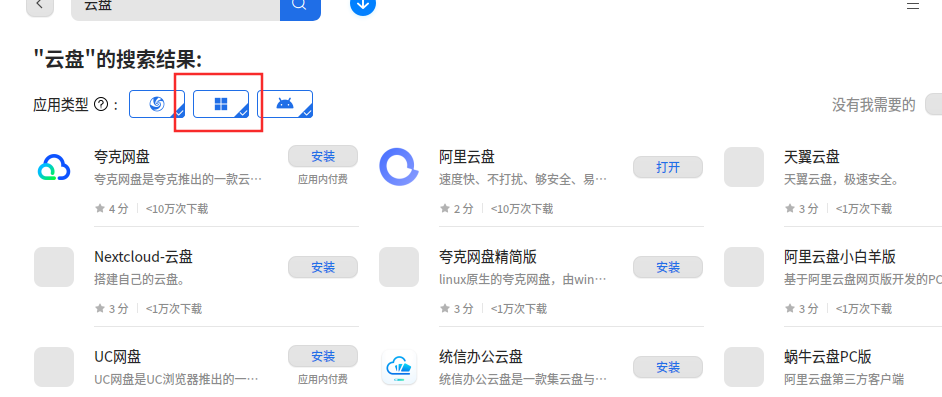This screenshot has height=397, width=942.
Task: Install 统信办公云盘
Action: click(668, 367)
